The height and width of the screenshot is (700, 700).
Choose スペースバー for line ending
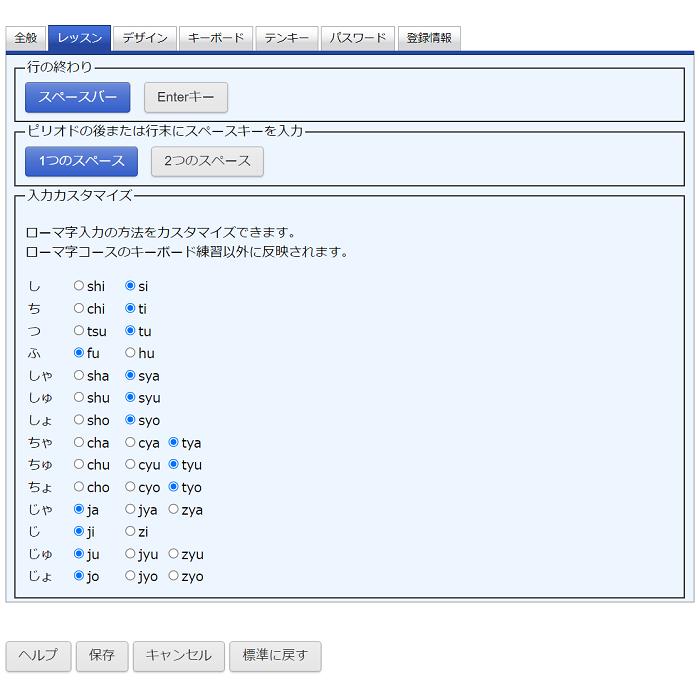point(78,97)
